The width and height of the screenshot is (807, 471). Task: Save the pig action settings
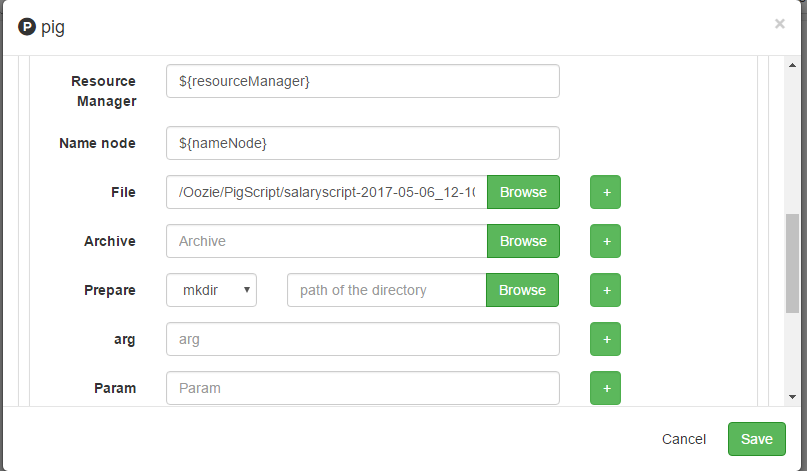757,439
